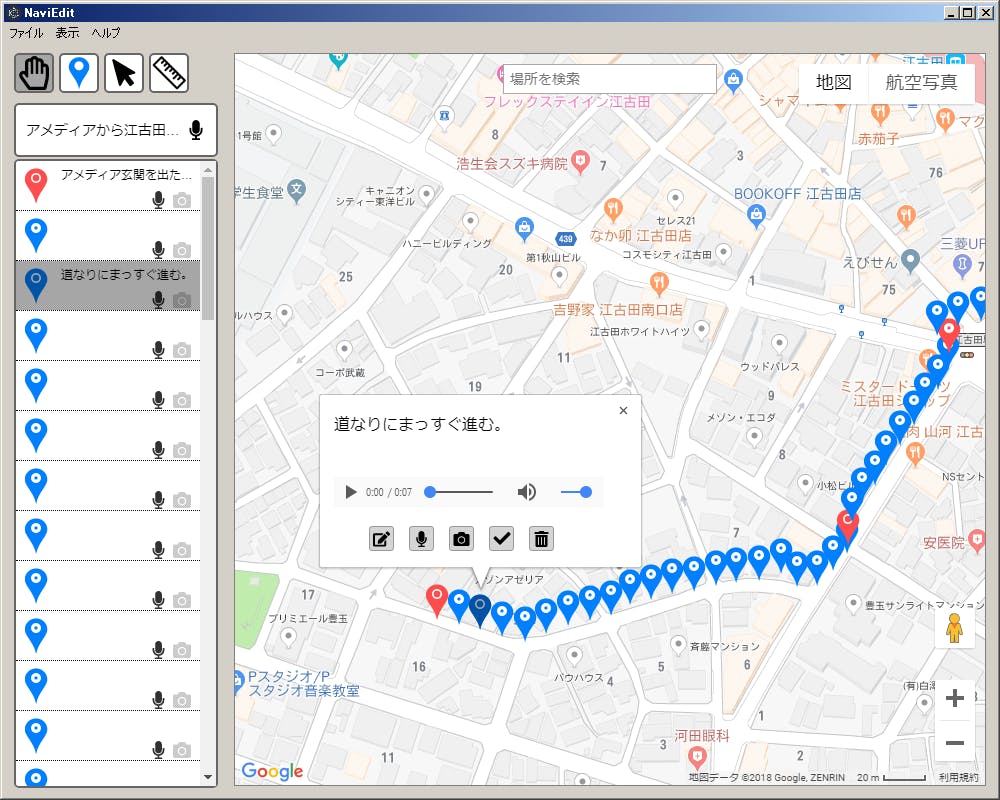Switch map to 地図 view
Image resolution: width=1000 pixels, height=800 pixels.
[833, 83]
